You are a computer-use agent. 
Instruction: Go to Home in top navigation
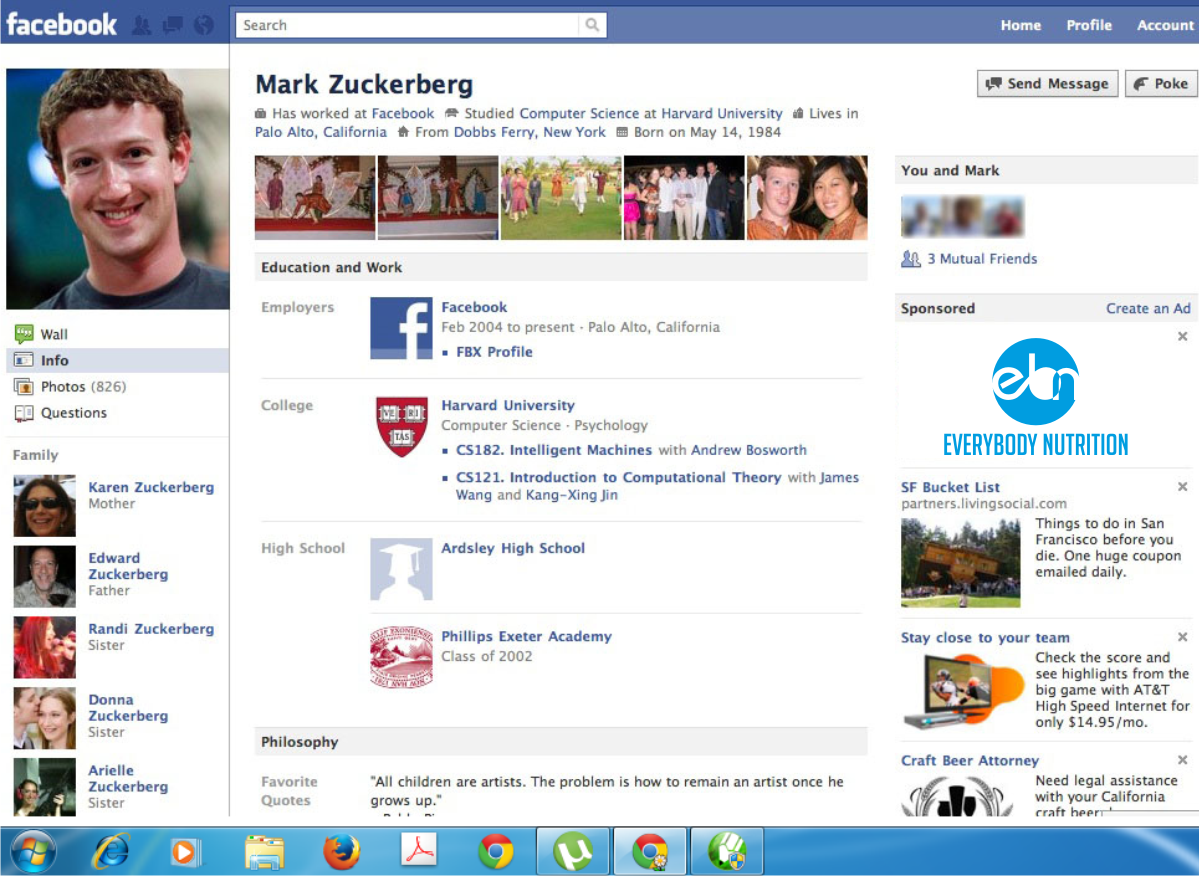click(x=1021, y=25)
